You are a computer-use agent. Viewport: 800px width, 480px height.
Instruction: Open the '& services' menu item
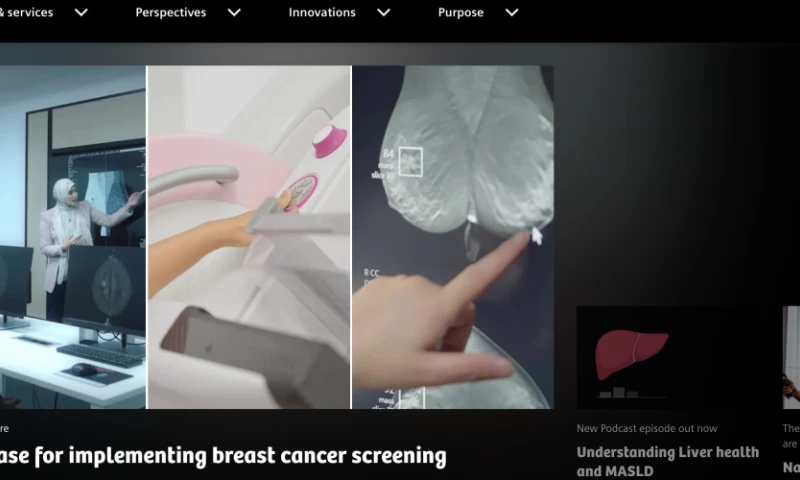coord(26,13)
